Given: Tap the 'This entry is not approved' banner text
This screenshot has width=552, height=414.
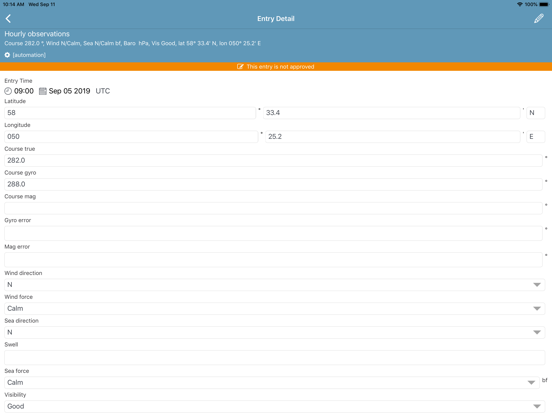Looking at the screenshot, I should [x=280, y=67].
